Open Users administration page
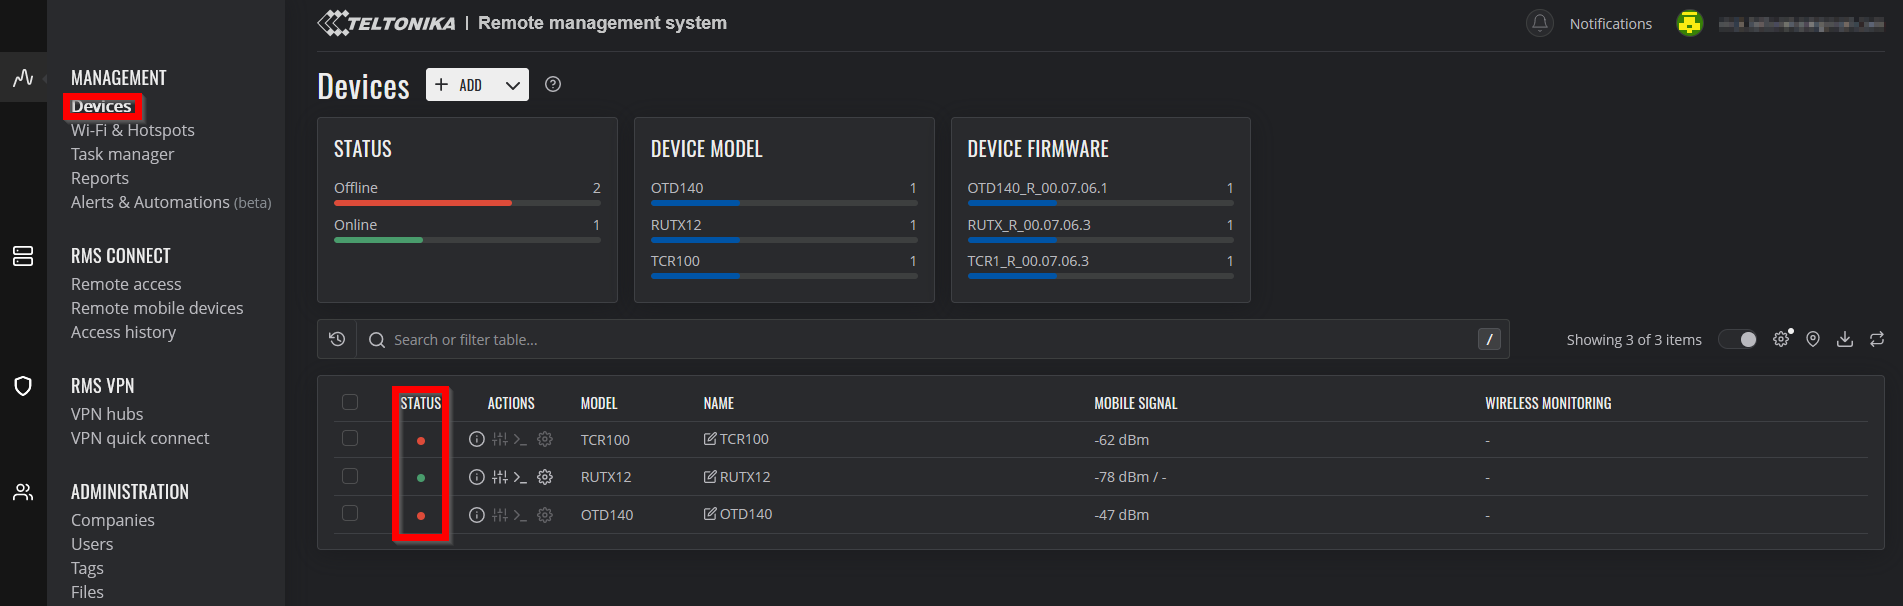Viewport: 1903px width, 606px height. [92, 544]
